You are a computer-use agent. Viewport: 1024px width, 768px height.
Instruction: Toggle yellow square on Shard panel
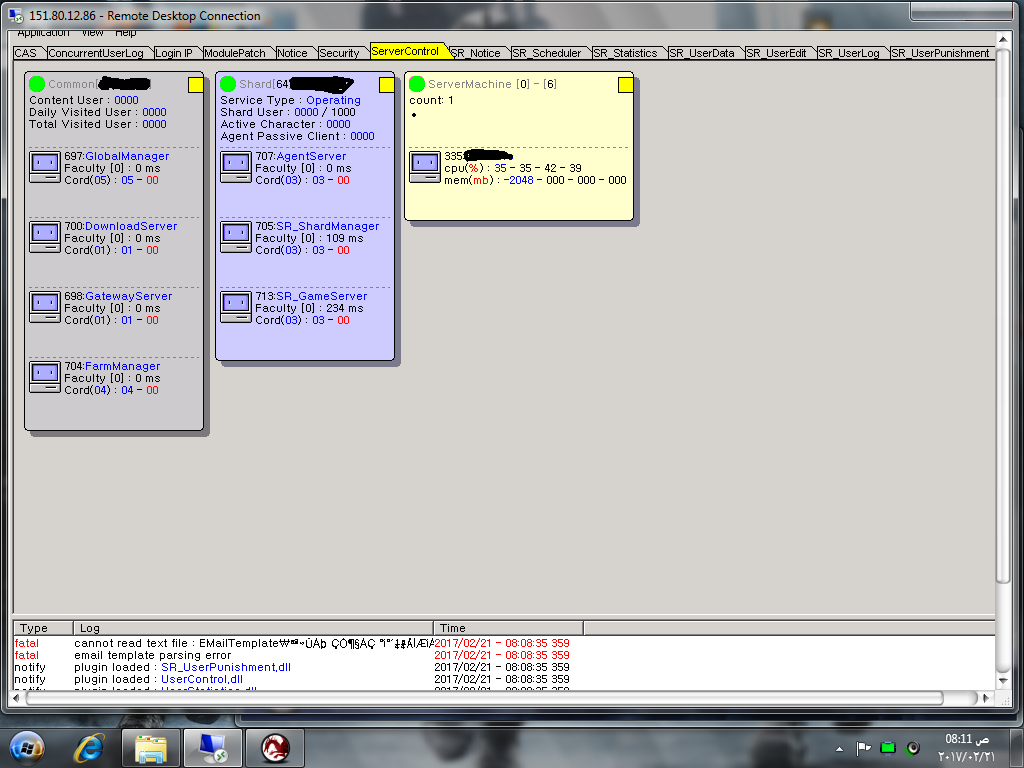[387, 85]
